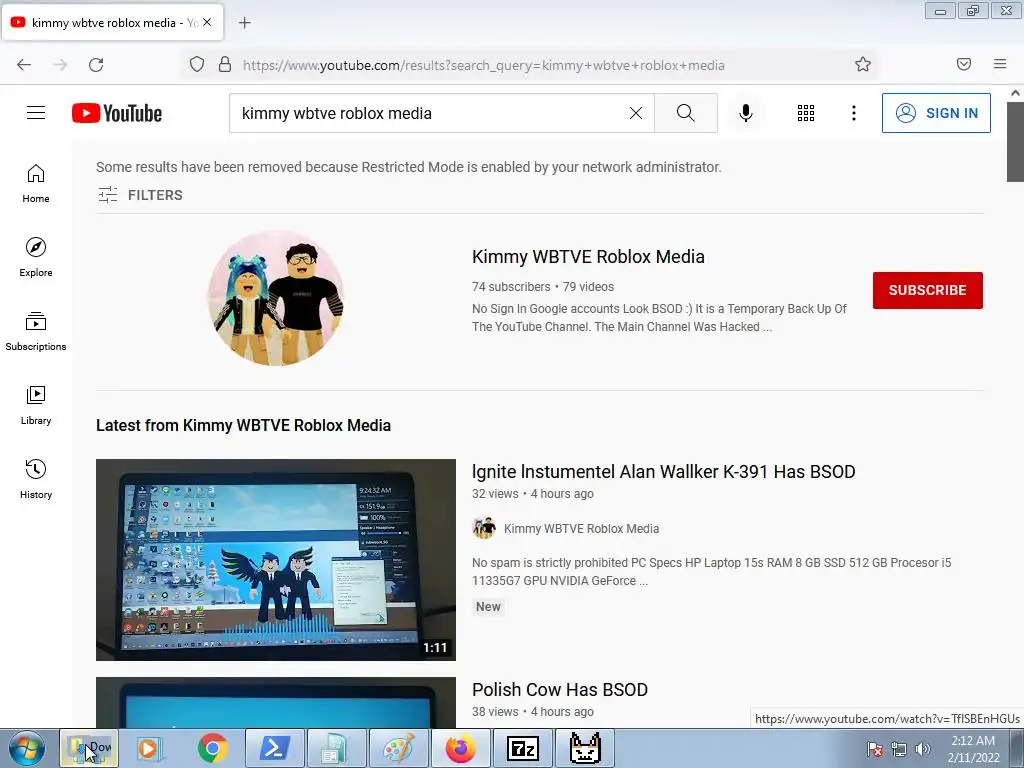Reload the page in Firefox
The image size is (1024, 768).
pos(96,65)
